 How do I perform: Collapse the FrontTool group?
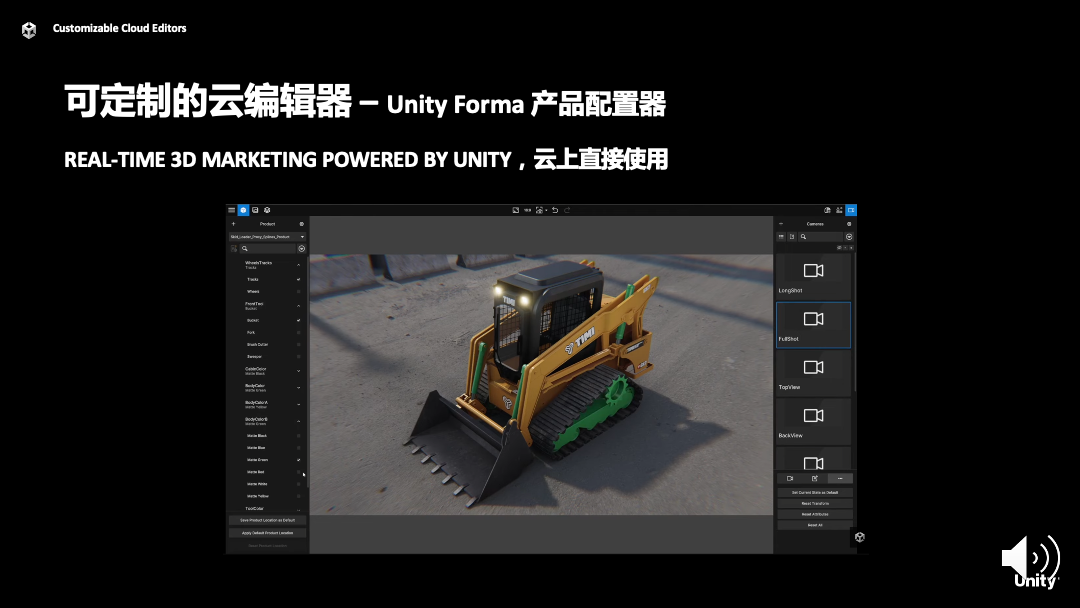(298, 306)
